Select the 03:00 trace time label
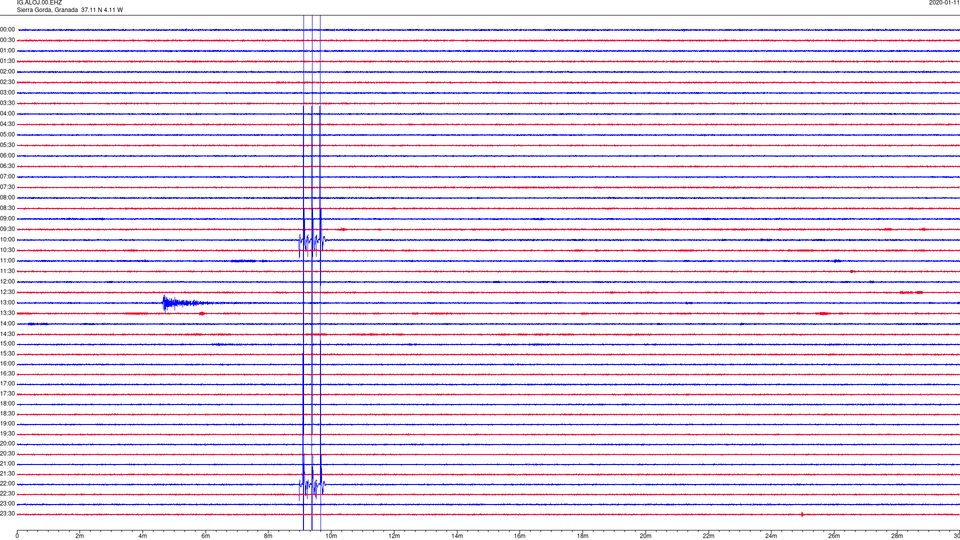Viewport: 960px width, 540px height. (7, 92)
